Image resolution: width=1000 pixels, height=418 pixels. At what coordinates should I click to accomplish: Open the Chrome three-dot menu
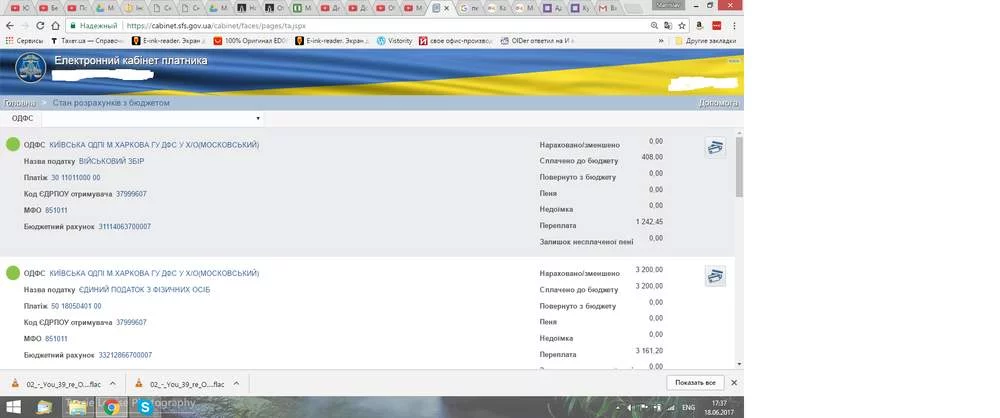click(734, 26)
